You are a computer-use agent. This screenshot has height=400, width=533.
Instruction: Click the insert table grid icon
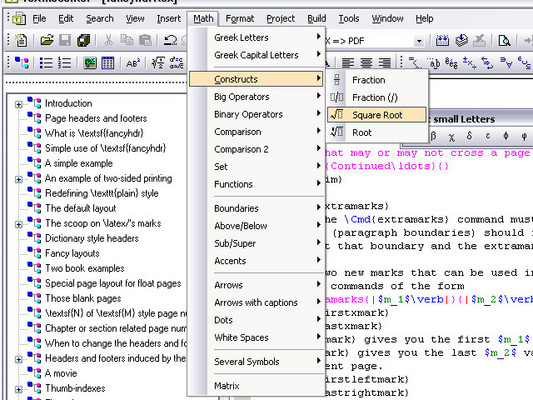(108, 63)
